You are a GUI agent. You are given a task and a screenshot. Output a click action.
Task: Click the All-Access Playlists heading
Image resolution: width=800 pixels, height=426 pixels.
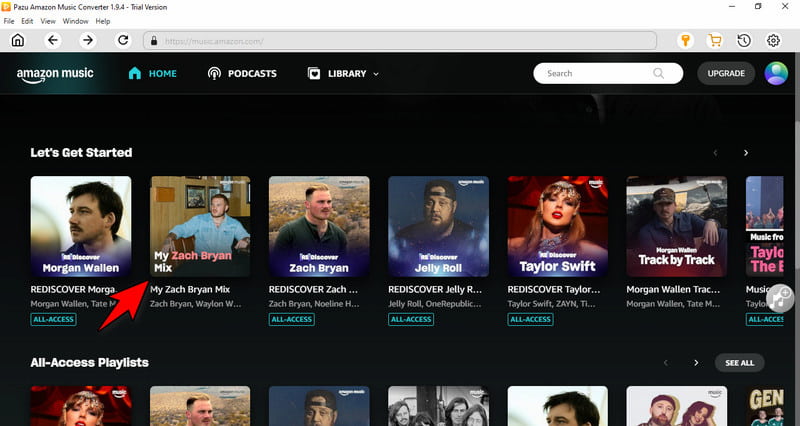89,363
